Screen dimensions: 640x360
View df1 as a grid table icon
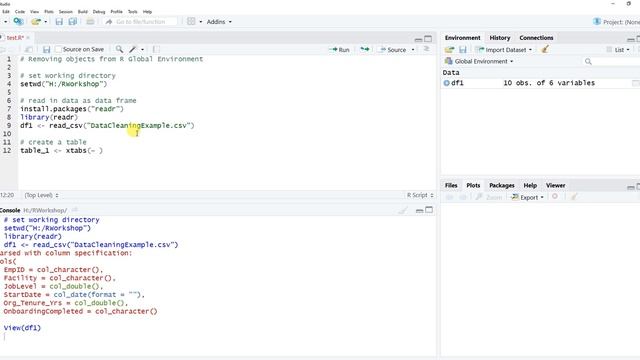tap(636, 83)
